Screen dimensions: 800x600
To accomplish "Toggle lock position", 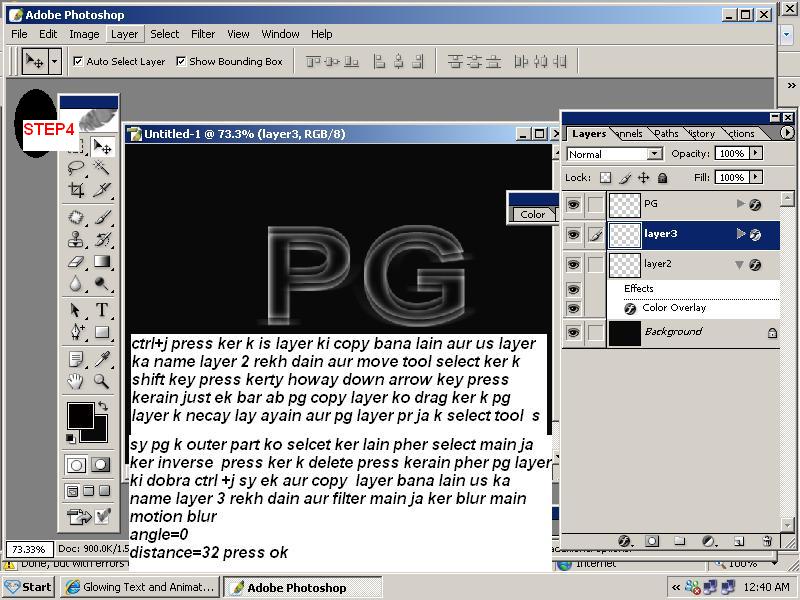I will (643, 178).
